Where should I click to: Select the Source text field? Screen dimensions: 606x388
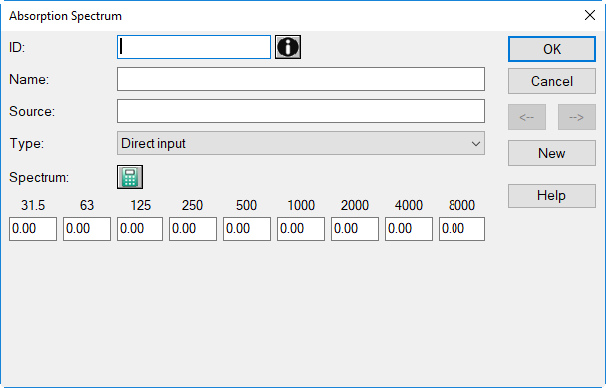coord(301,111)
